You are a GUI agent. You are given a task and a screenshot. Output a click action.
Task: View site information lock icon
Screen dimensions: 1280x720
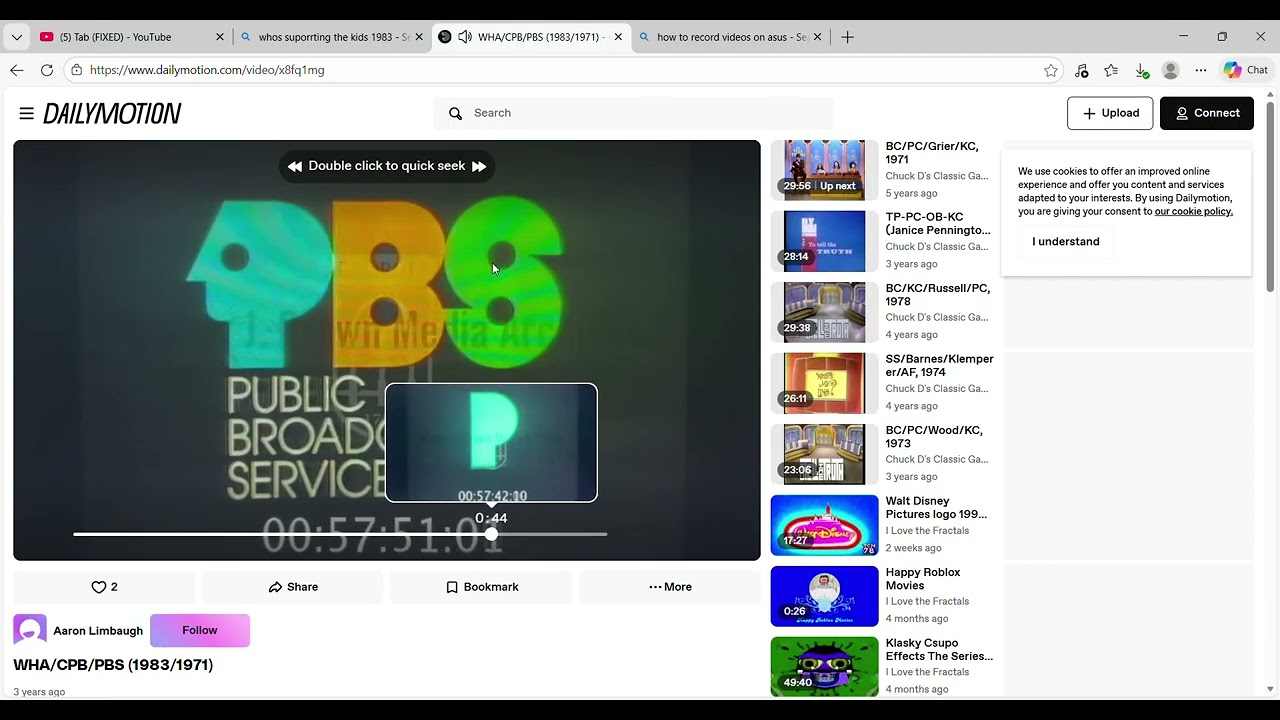tap(76, 70)
